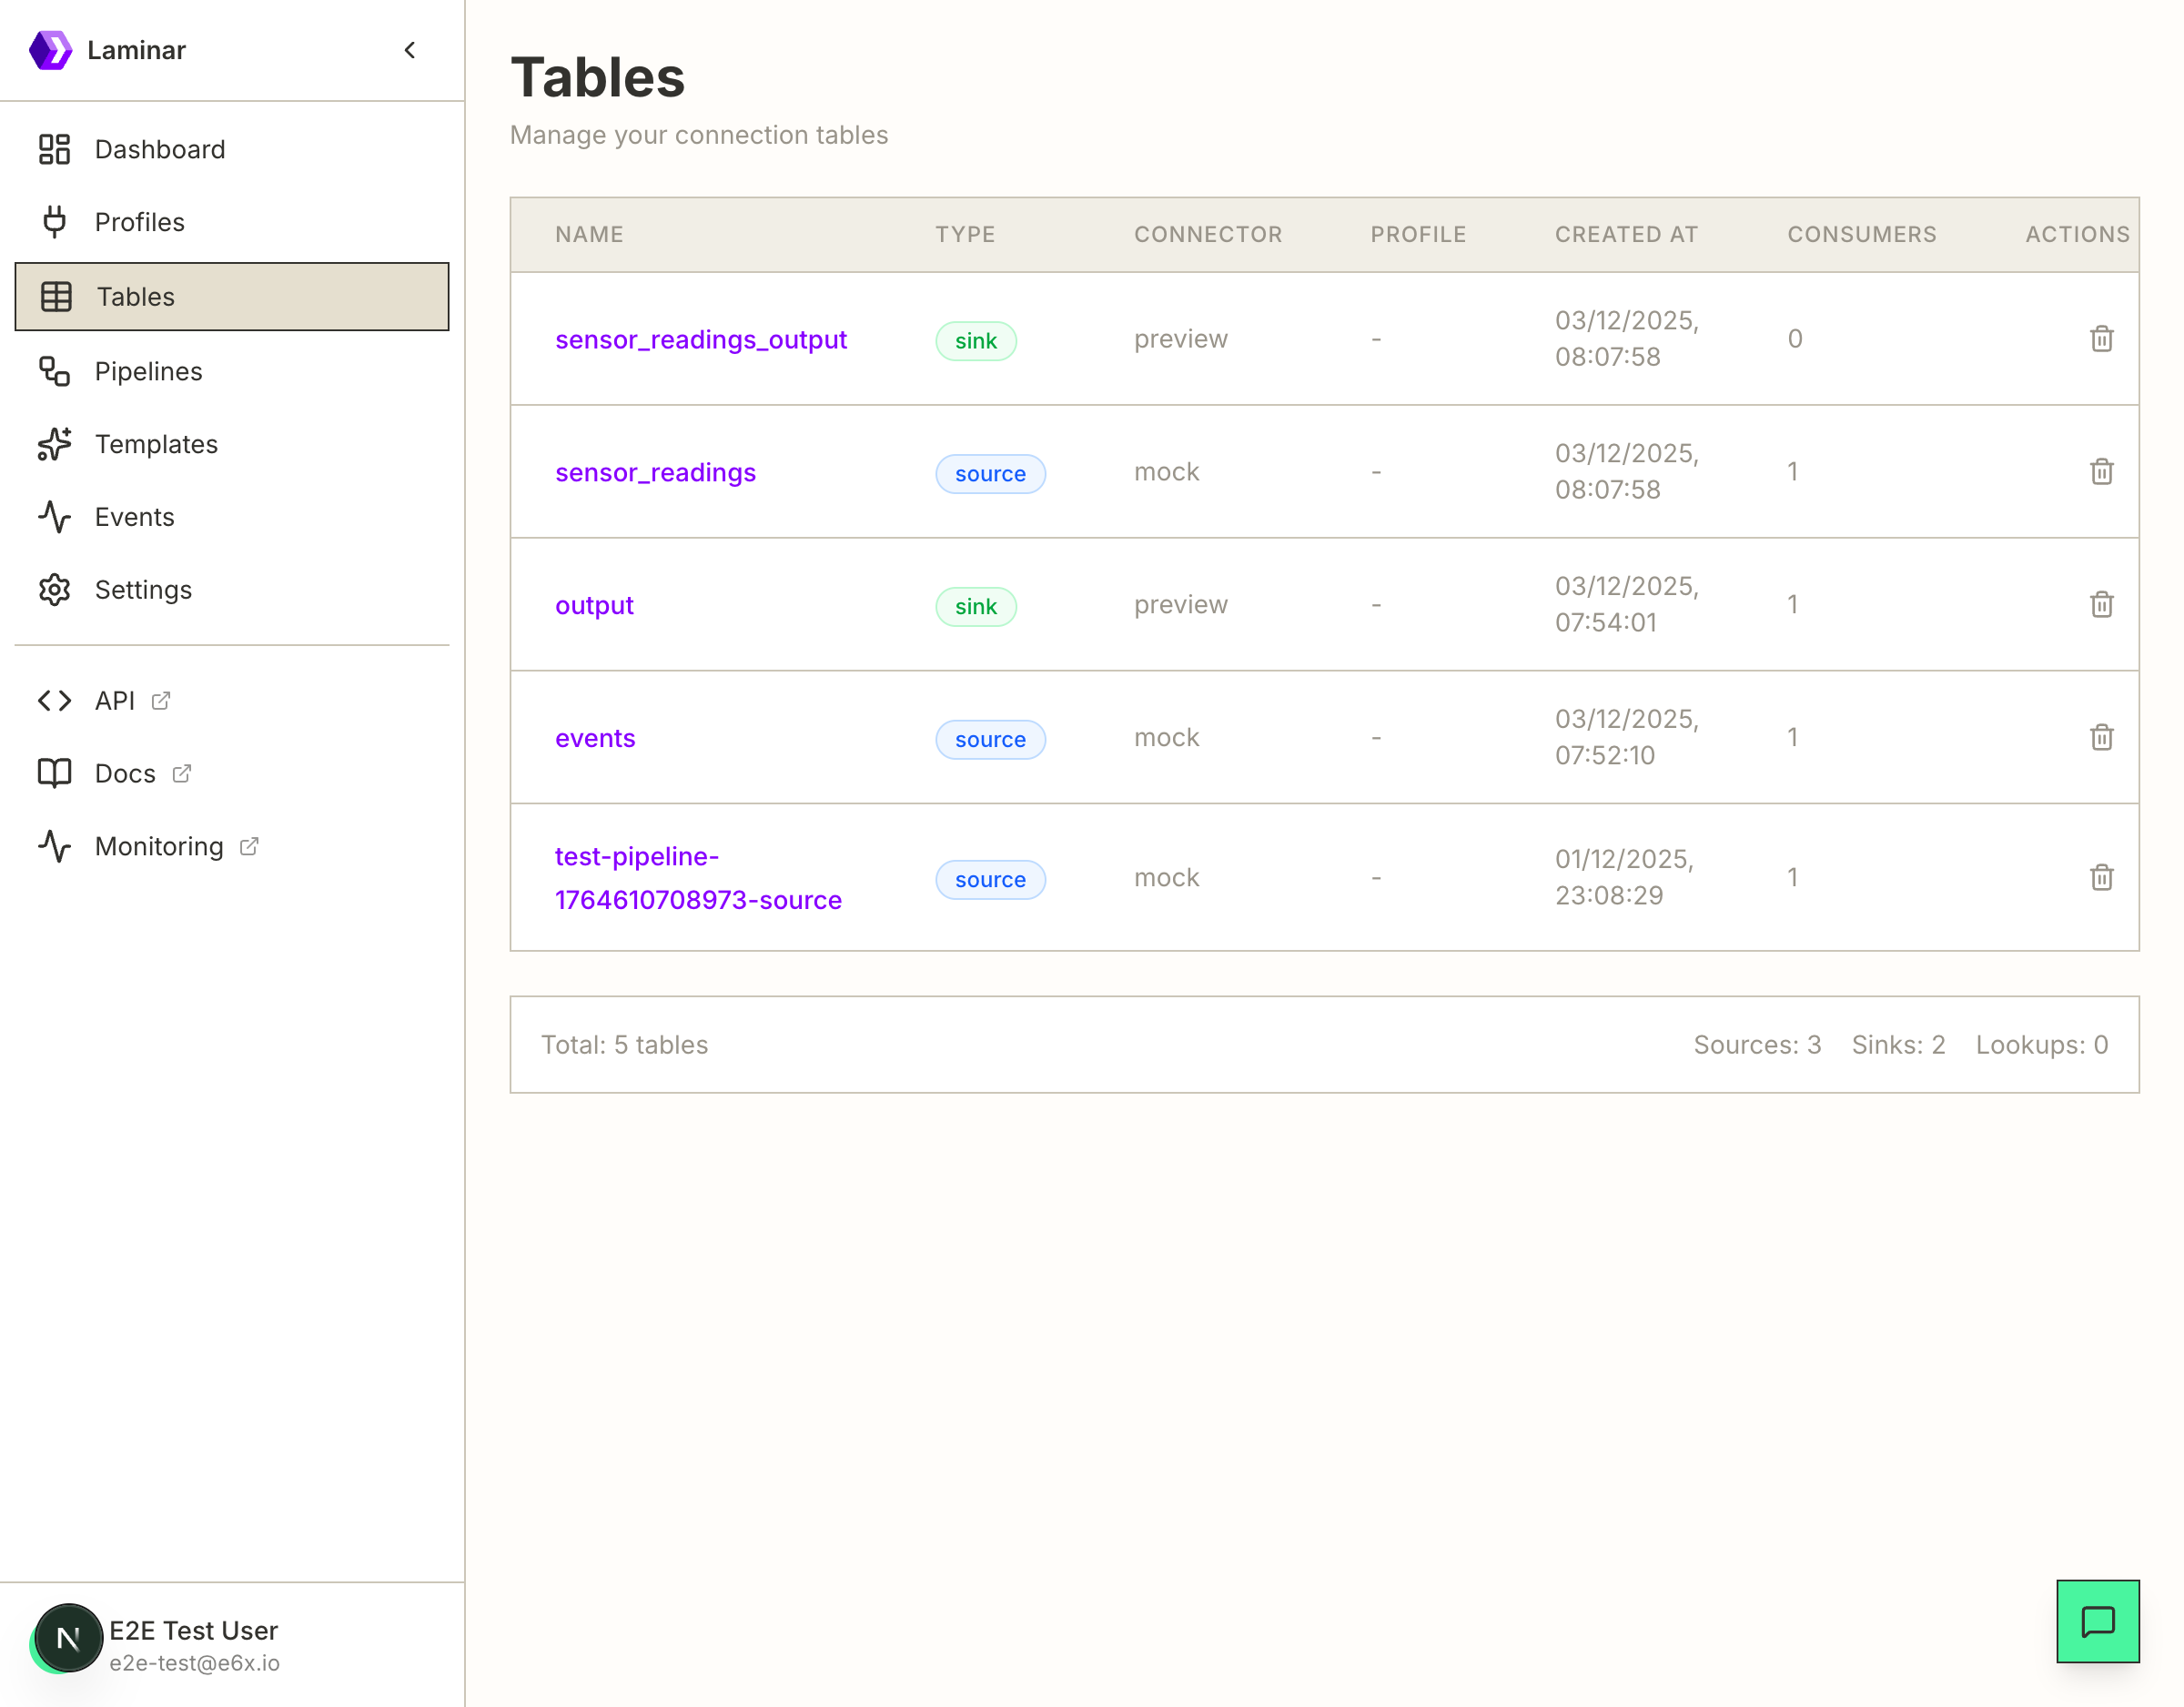The width and height of the screenshot is (2184, 1707).
Task: Delete the sensor_readings_output table
Action: [2102, 339]
